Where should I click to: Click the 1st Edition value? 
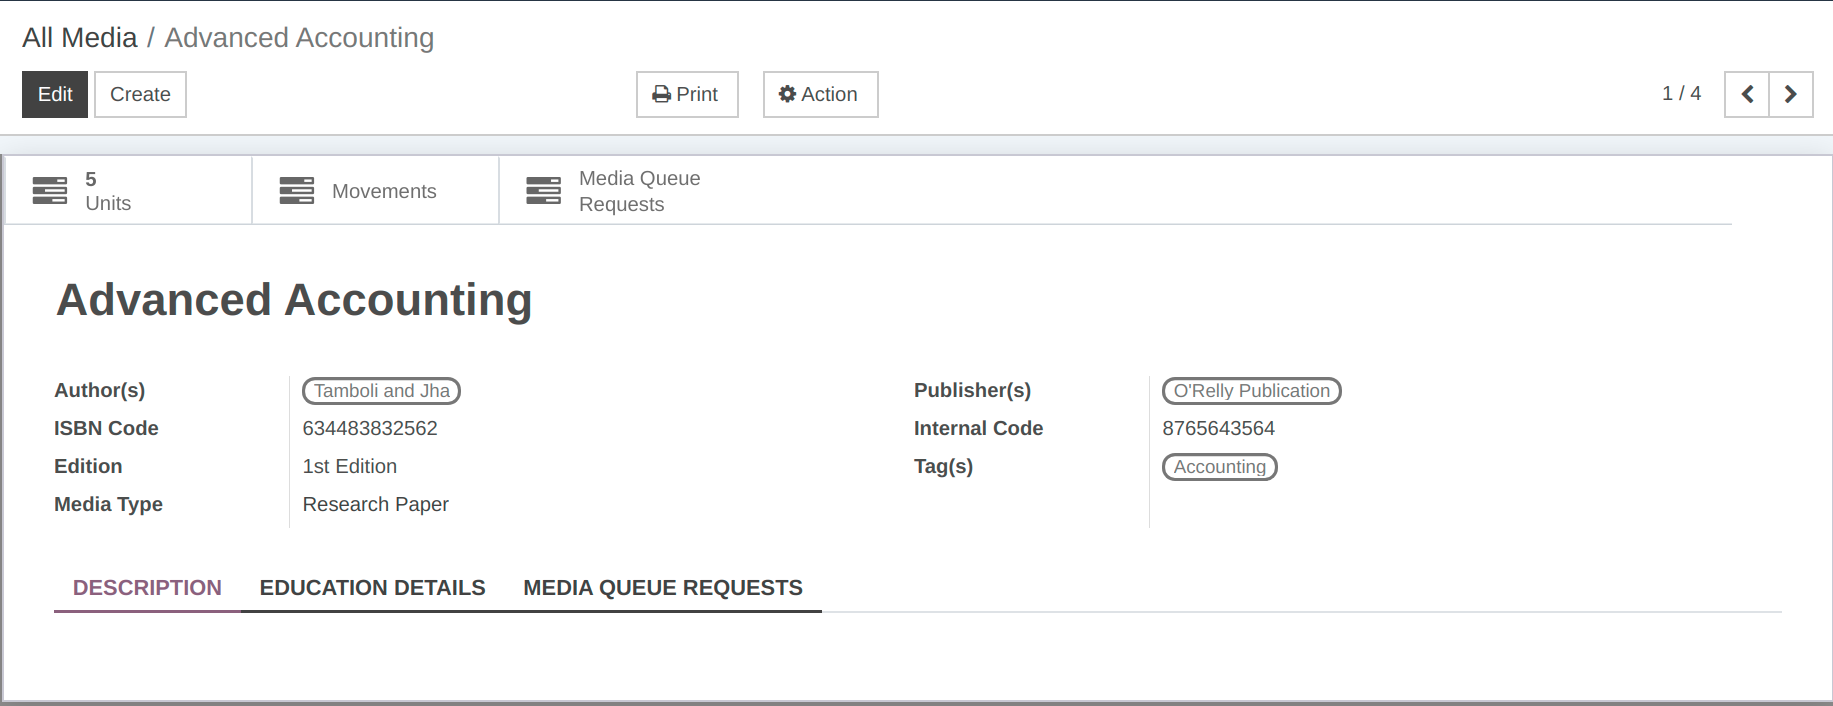350,466
